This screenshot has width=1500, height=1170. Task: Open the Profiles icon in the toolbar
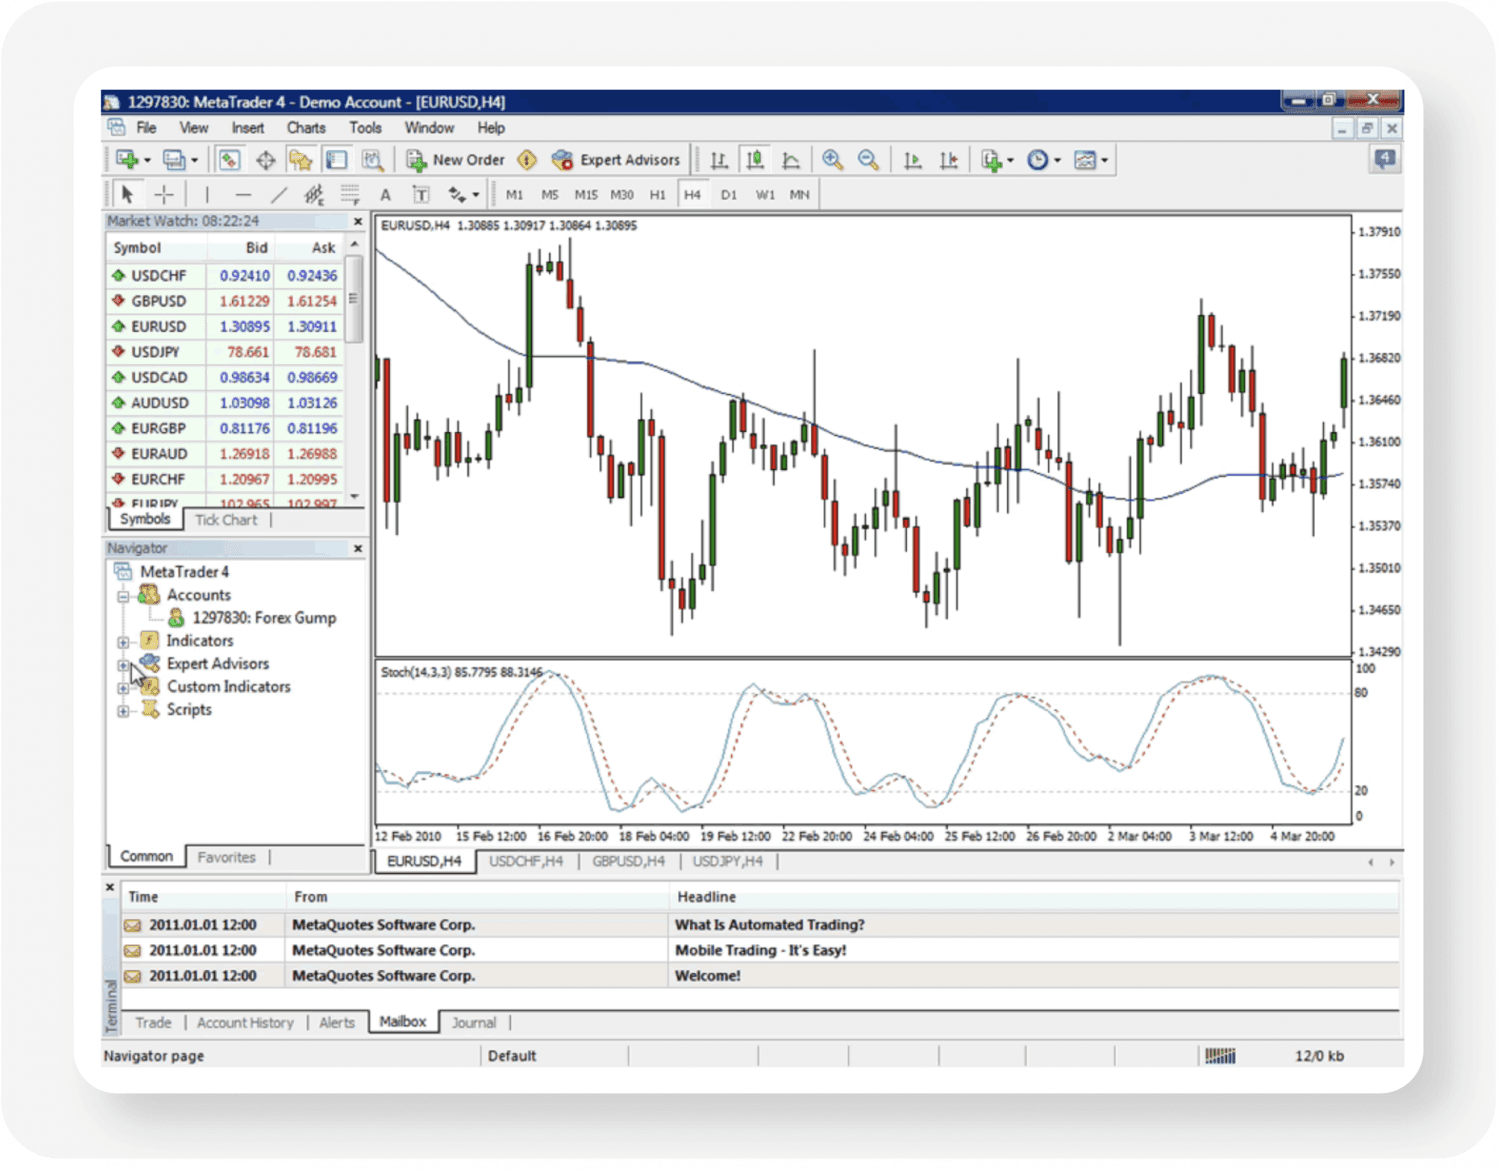175,160
